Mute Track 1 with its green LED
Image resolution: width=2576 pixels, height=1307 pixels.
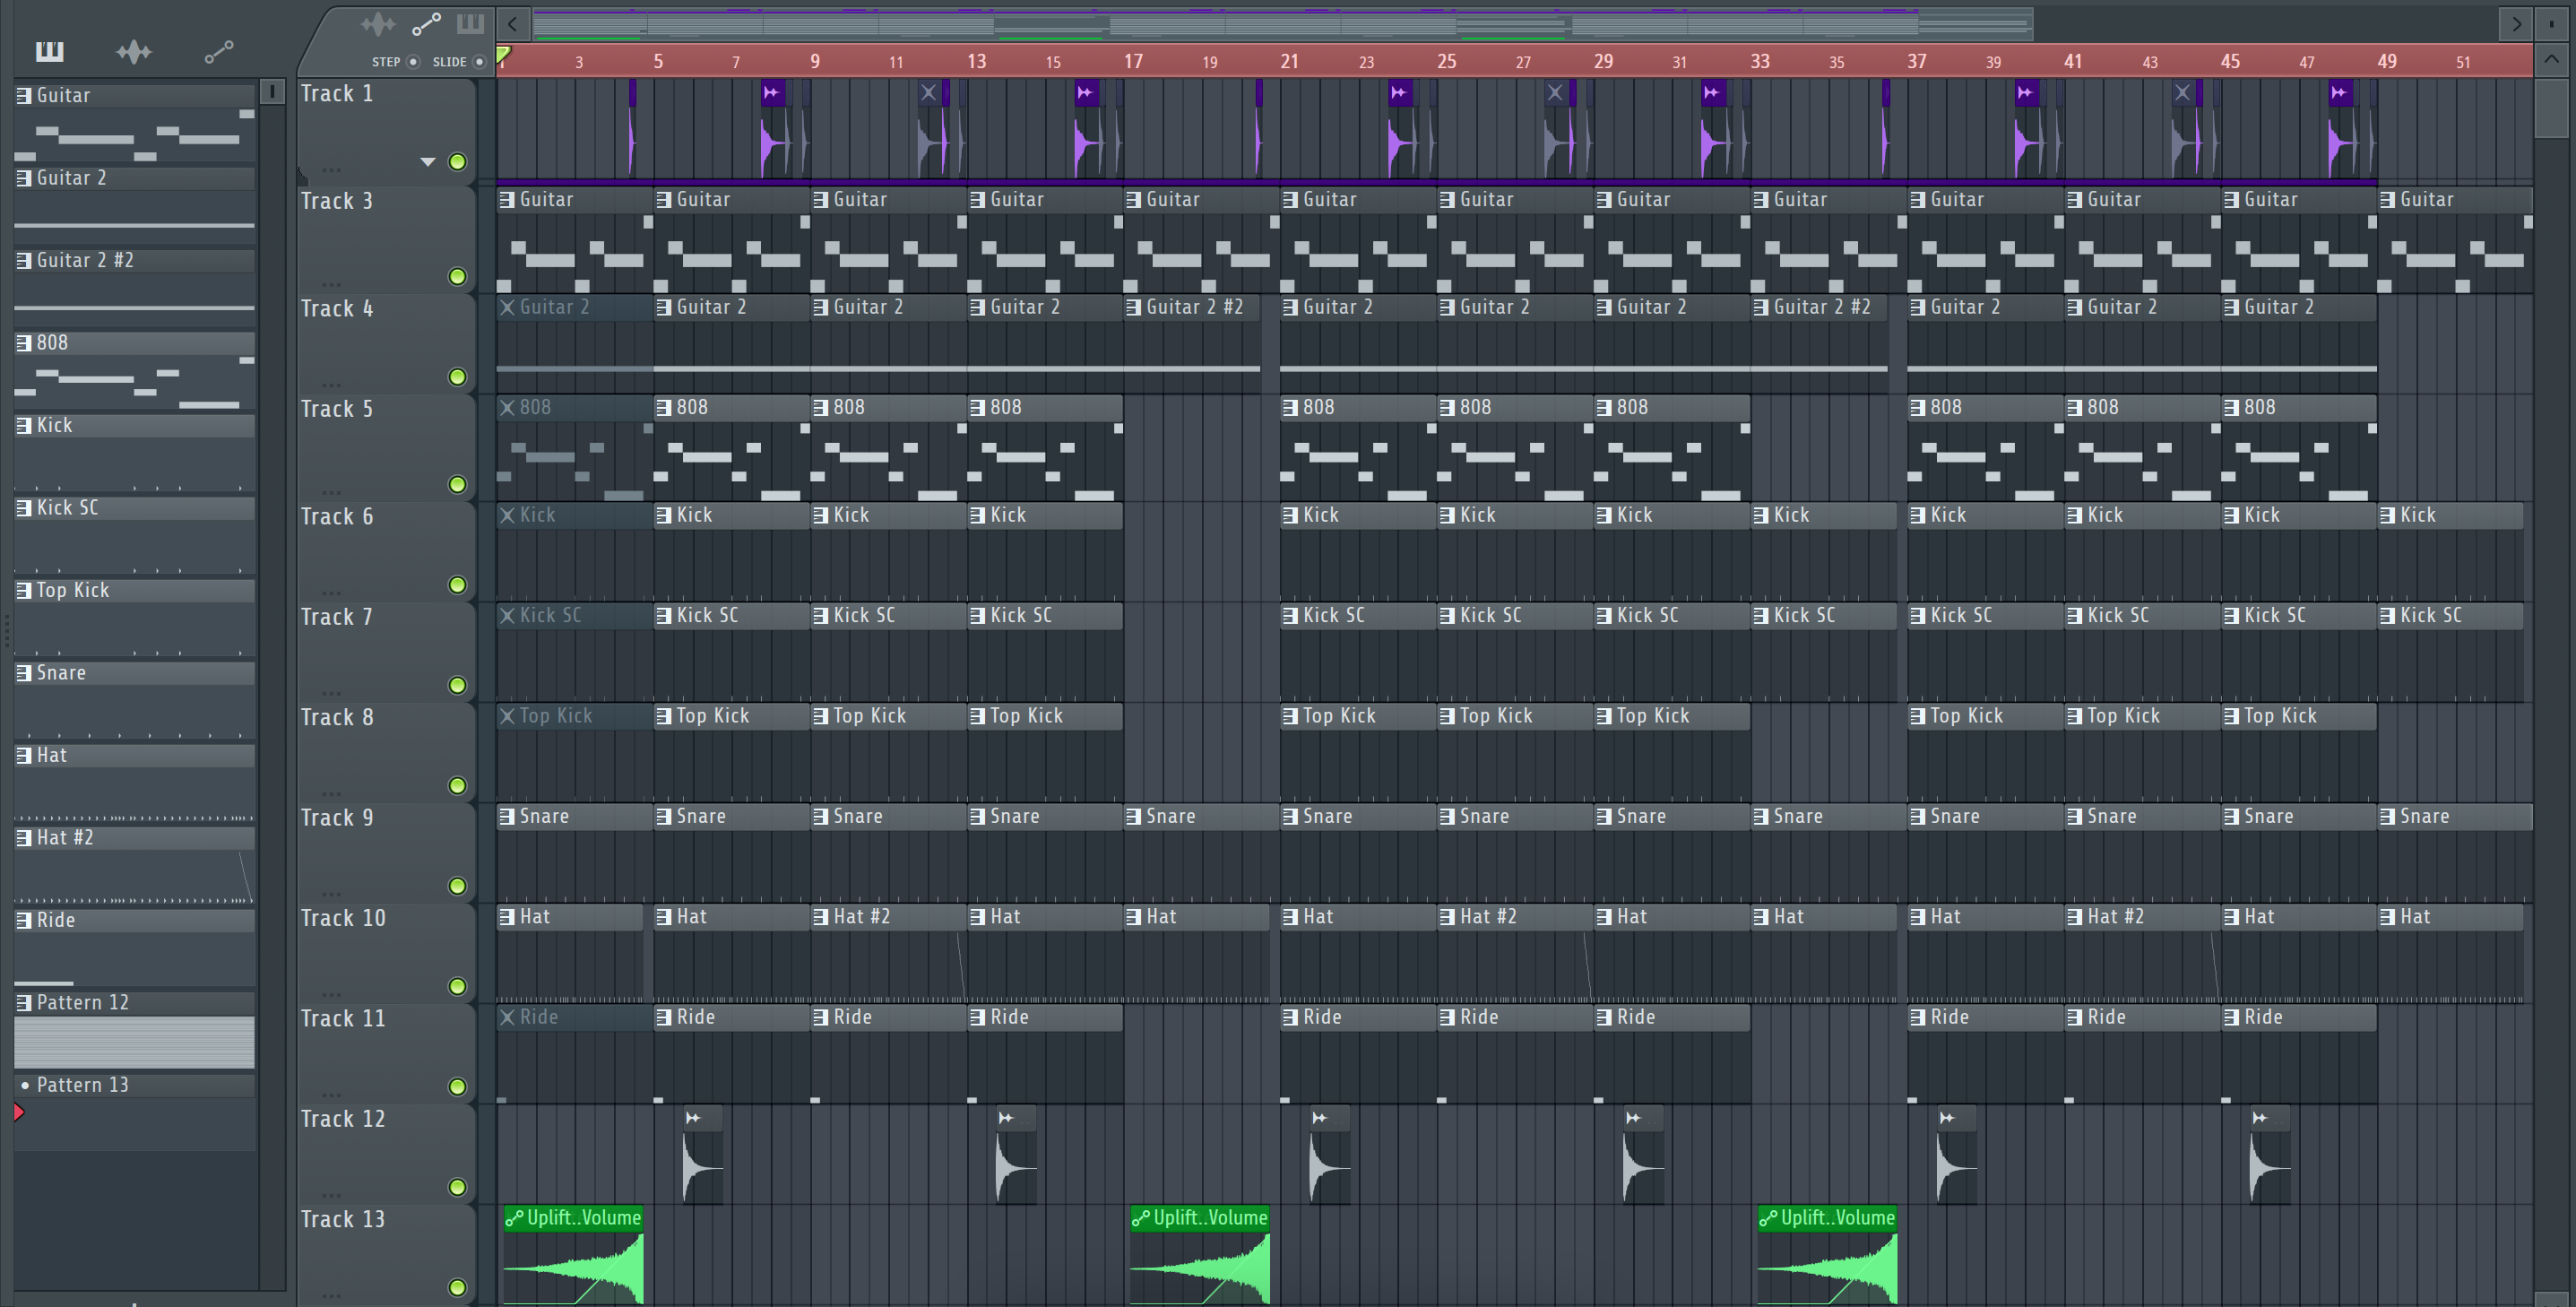click(457, 162)
